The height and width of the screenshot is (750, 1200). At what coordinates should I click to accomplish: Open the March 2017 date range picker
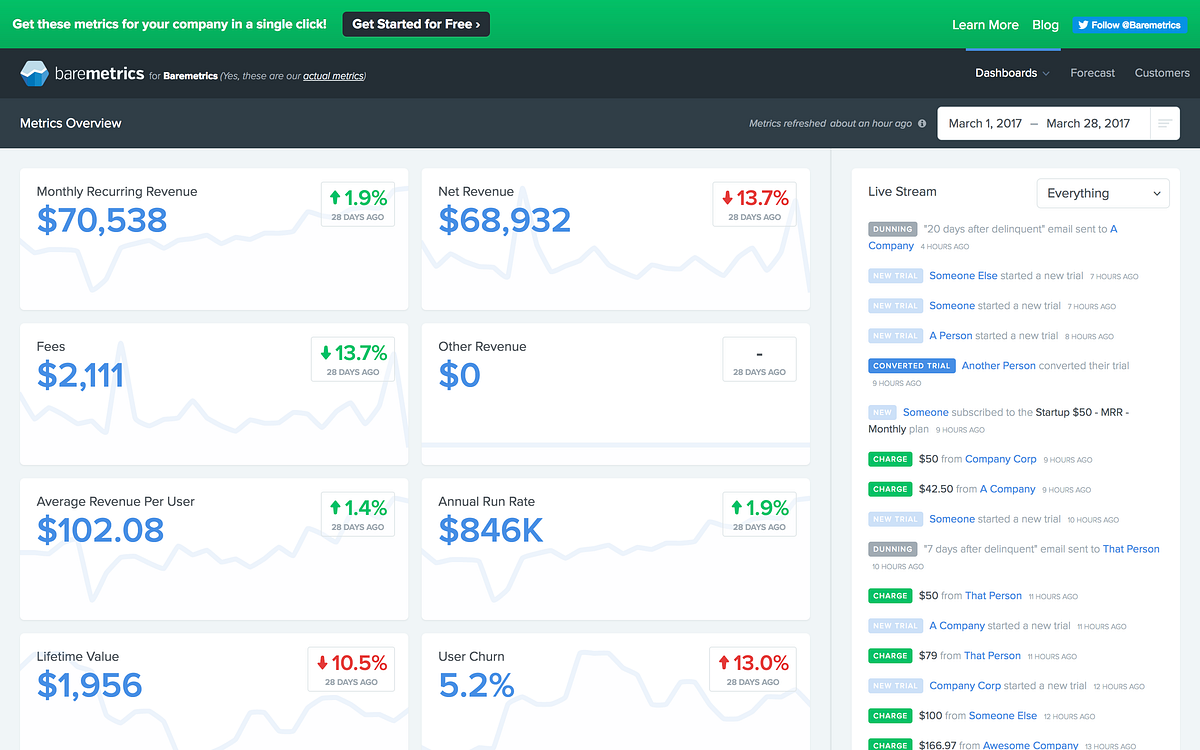[x=1039, y=124]
